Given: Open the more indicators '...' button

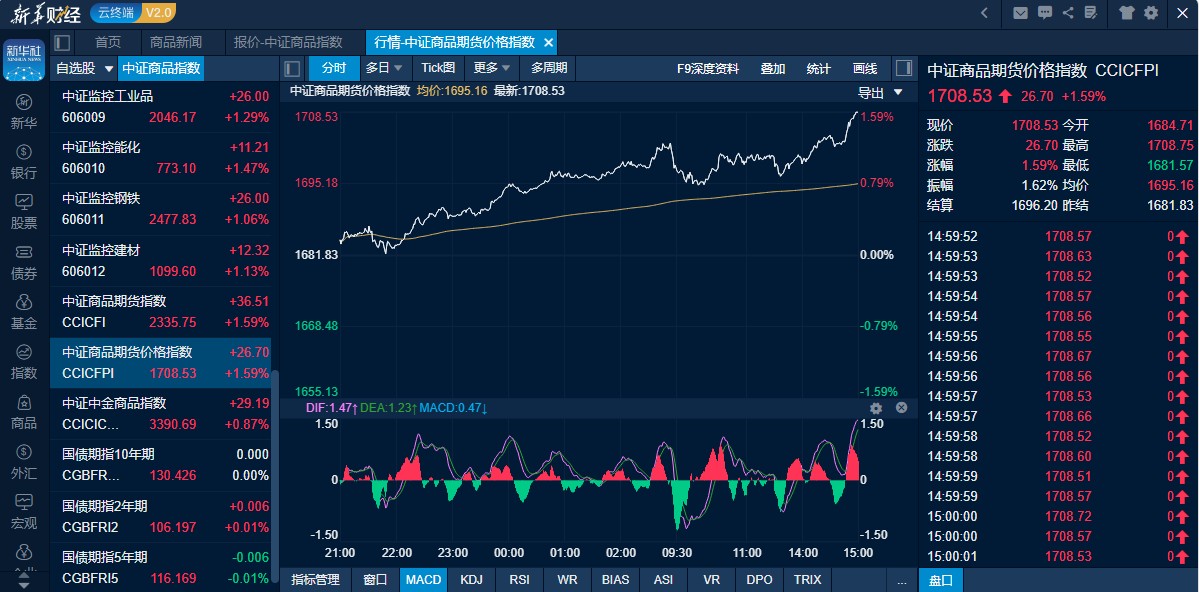Looking at the screenshot, I should point(902,580).
